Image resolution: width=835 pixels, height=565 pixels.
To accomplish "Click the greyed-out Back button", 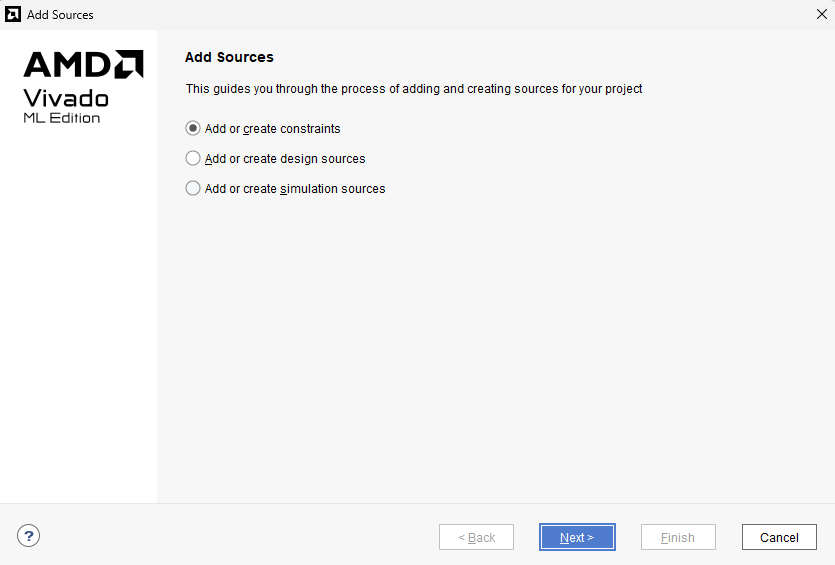I will [476, 537].
